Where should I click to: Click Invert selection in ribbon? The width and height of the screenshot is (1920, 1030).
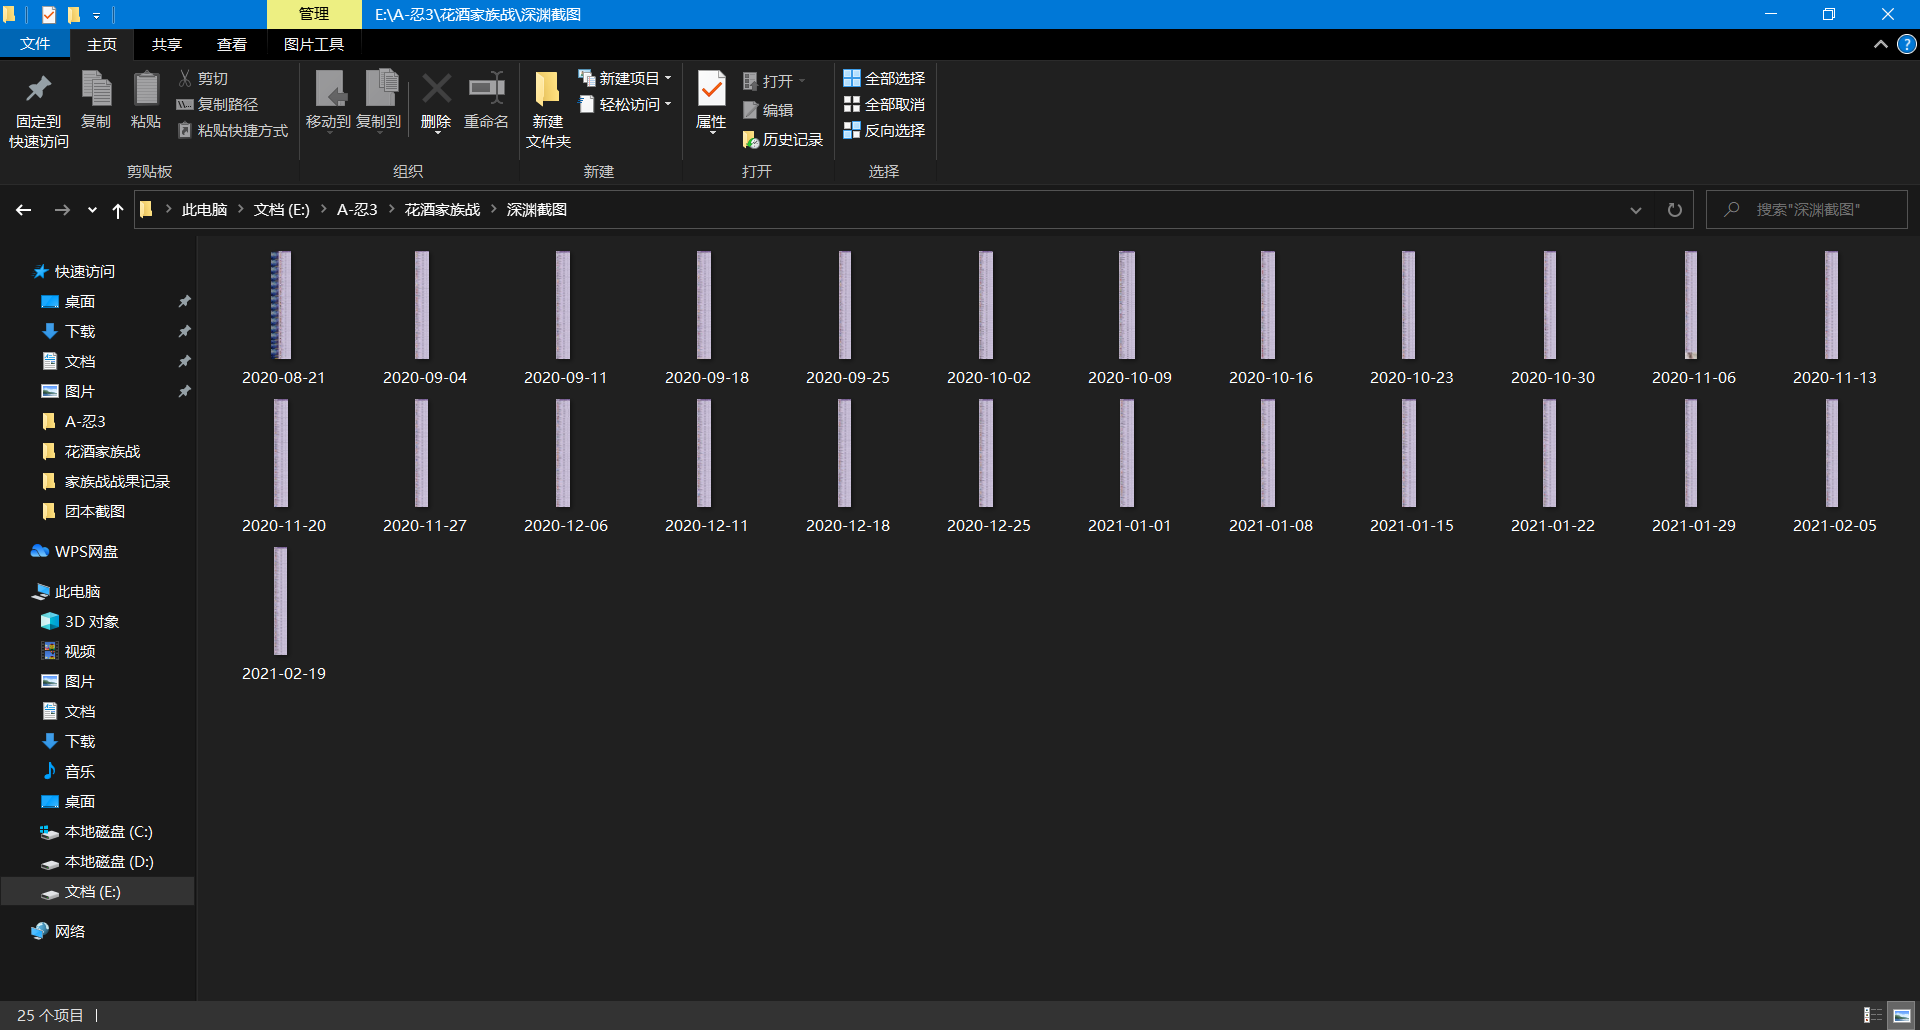coord(884,130)
